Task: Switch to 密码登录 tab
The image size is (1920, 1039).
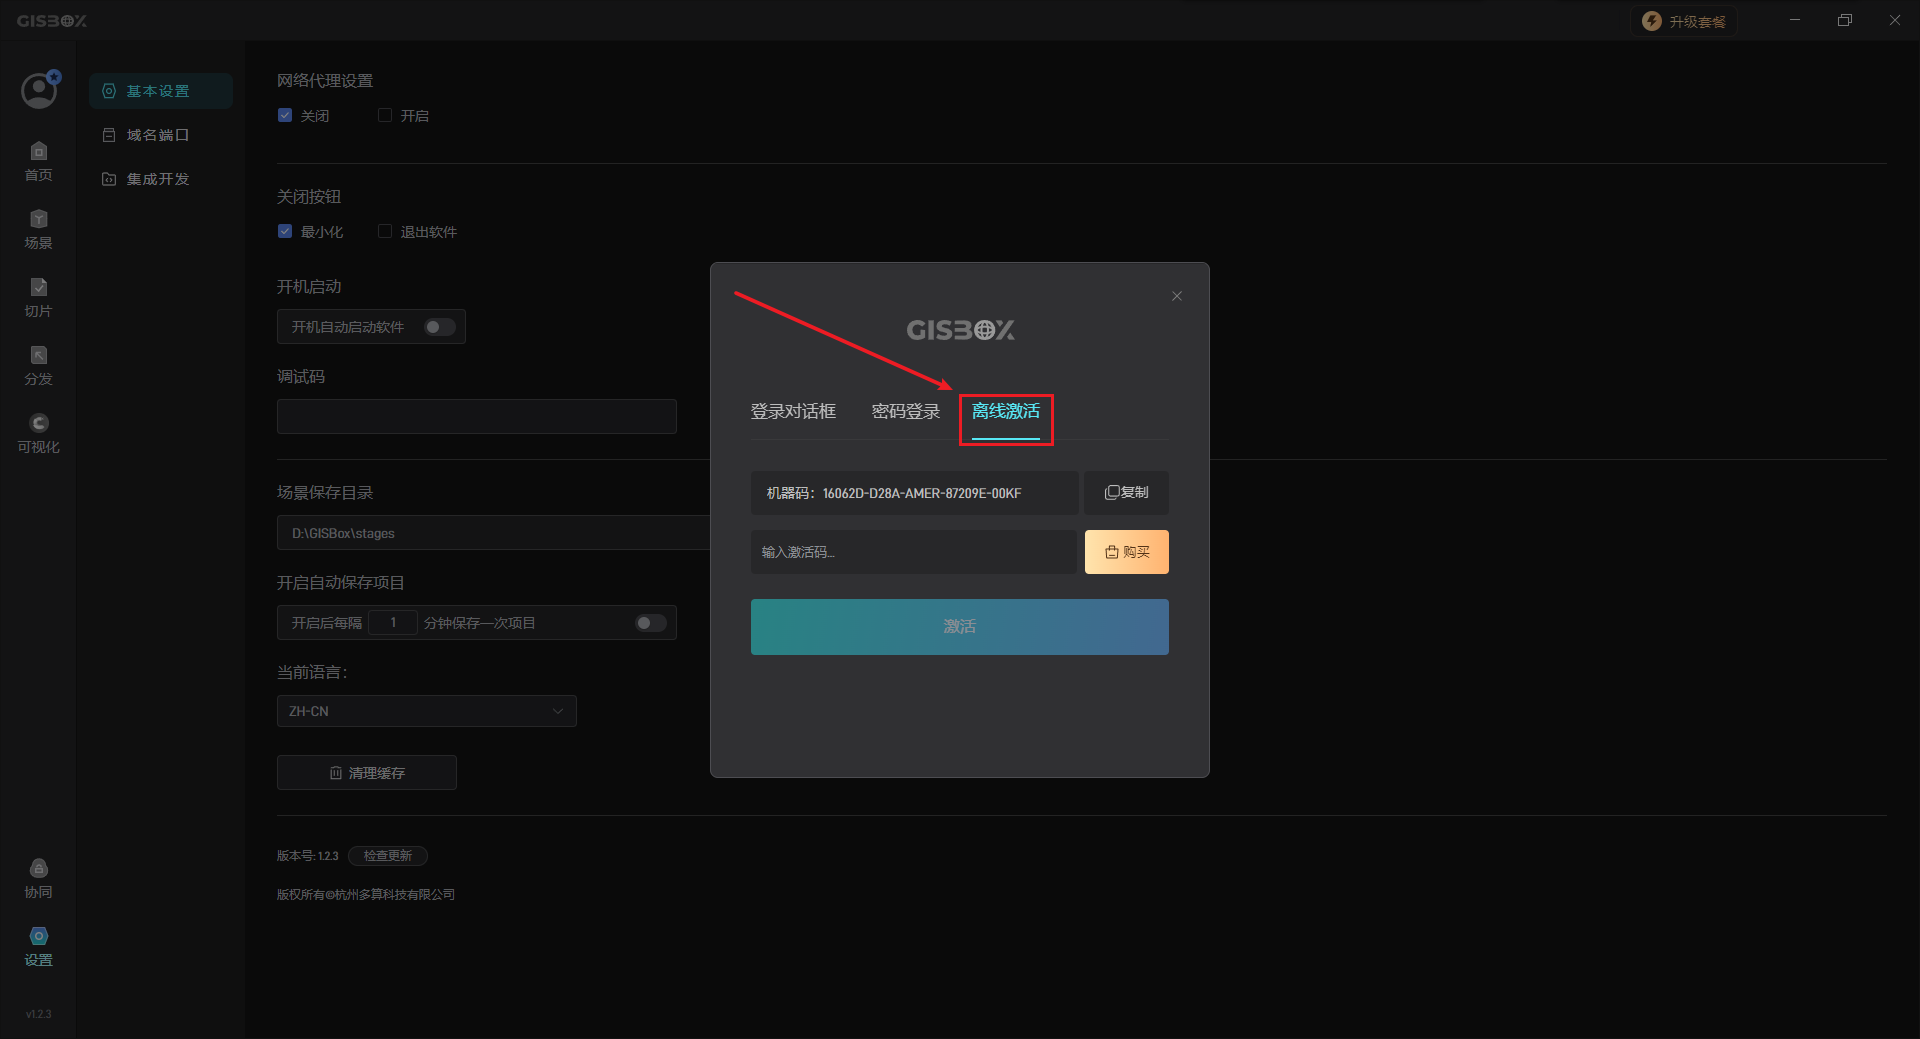Action: (906, 411)
